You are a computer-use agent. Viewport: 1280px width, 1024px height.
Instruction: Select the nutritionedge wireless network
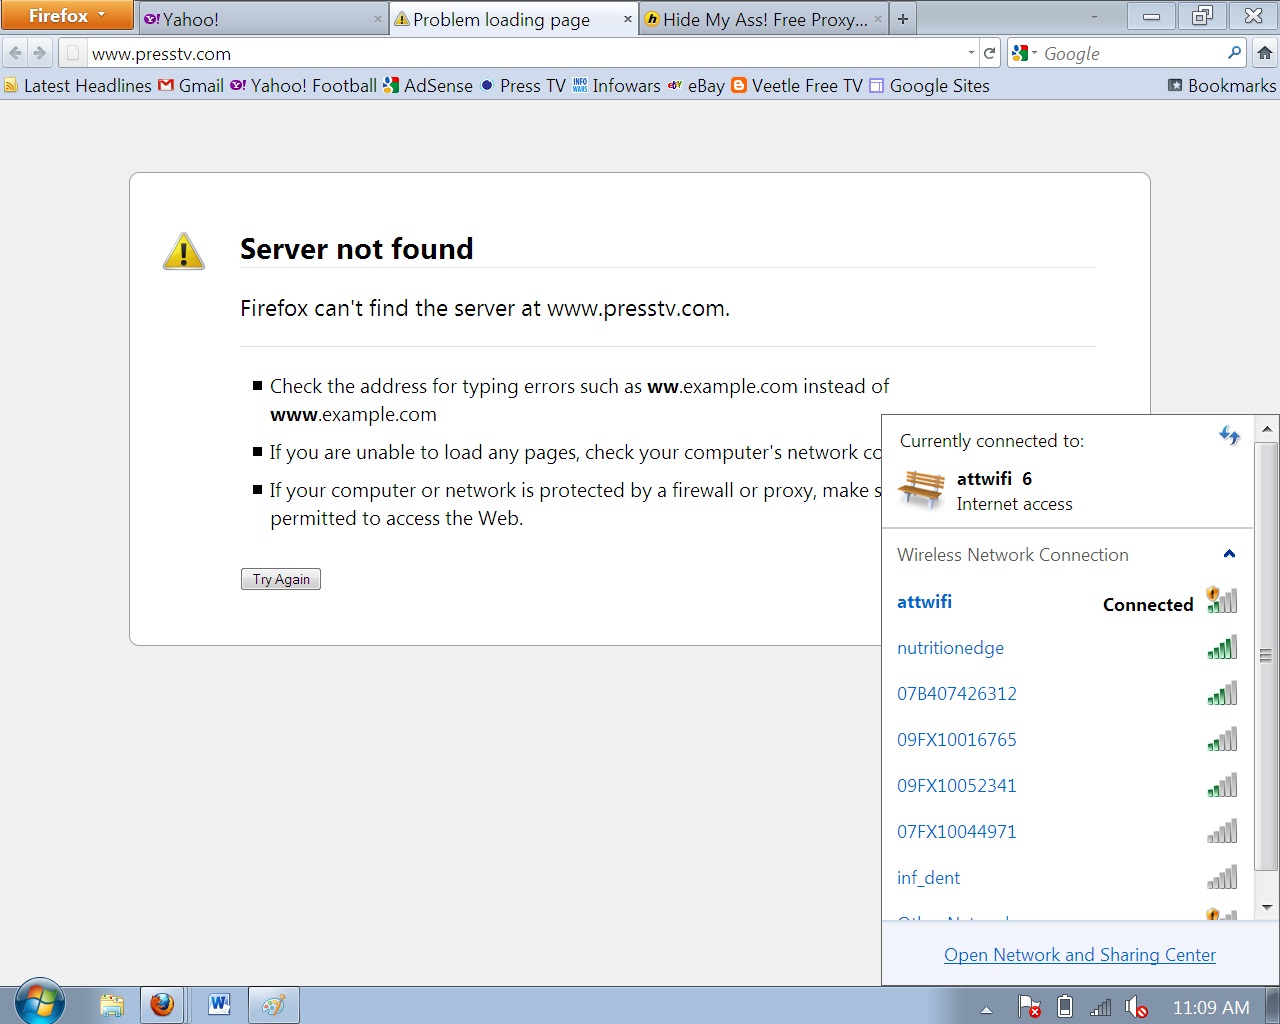pyautogui.click(x=1067, y=648)
